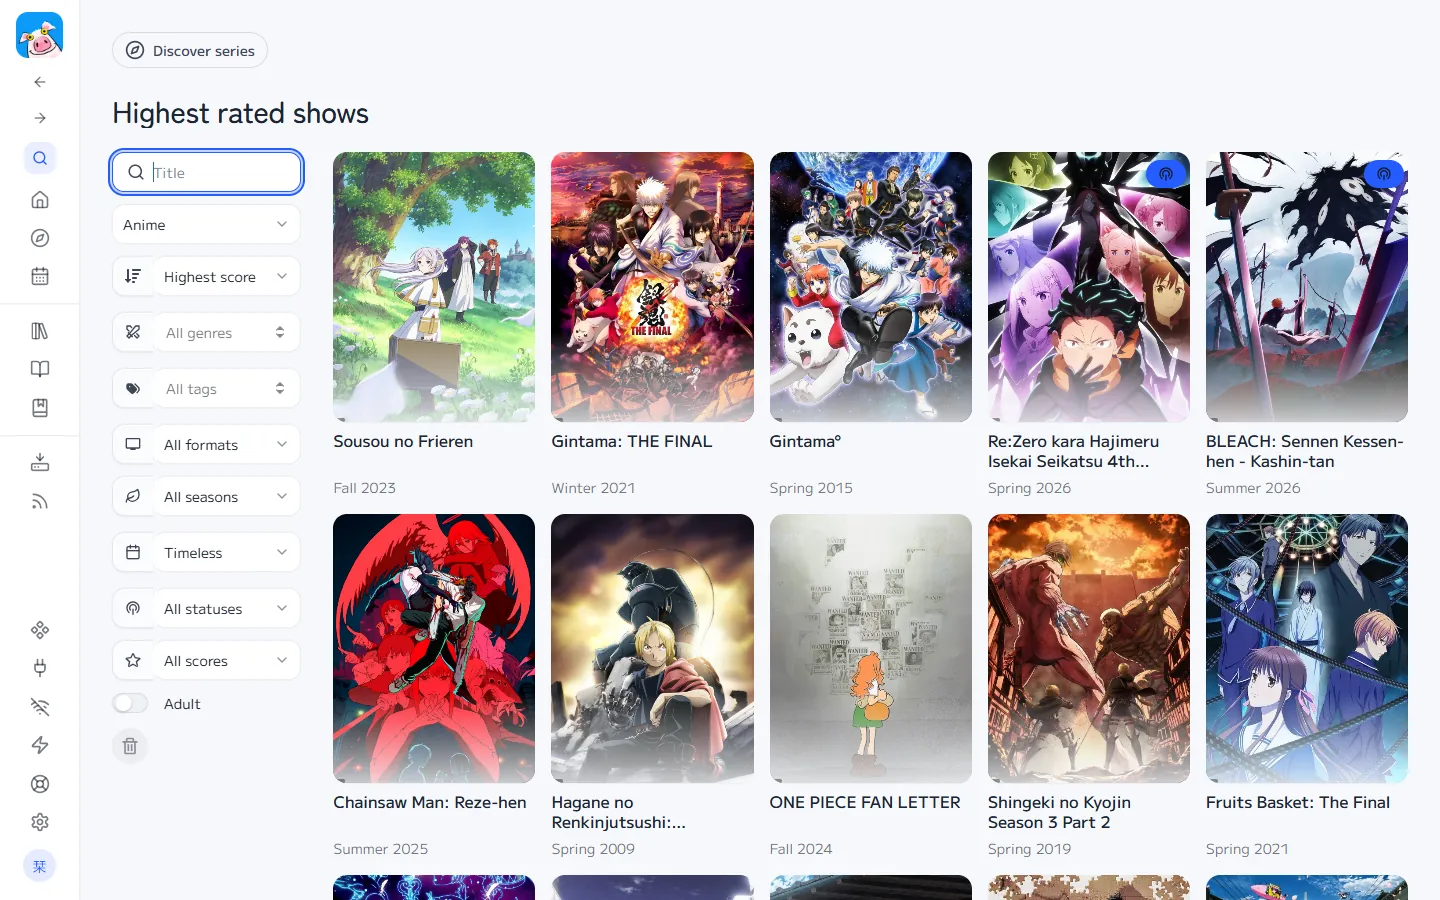1440x900 pixels.
Task: Open the user avatar at sidebar bottom
Action: 40,866
